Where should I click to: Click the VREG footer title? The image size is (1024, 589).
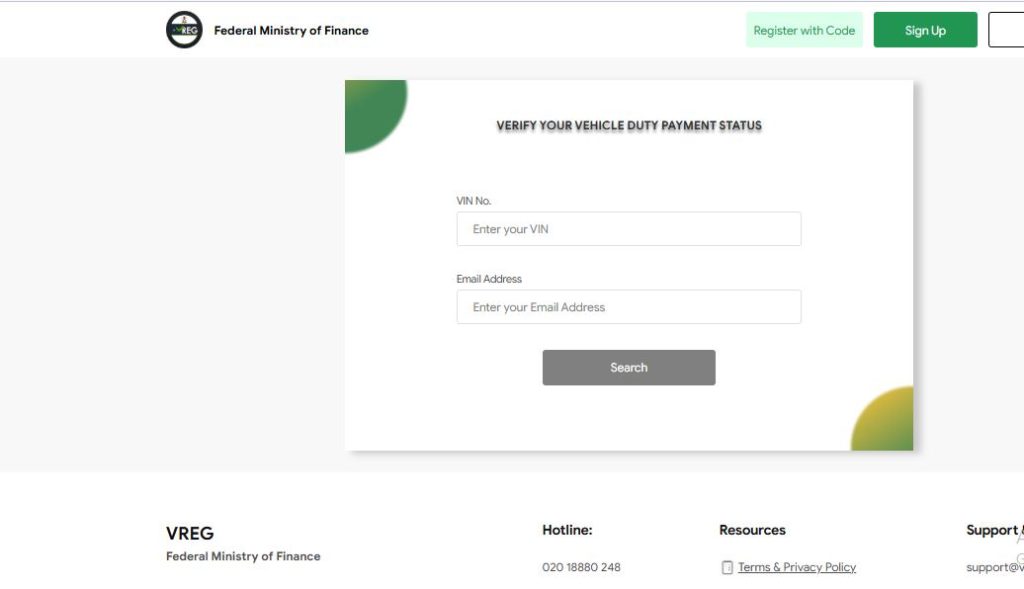(190, 533)
